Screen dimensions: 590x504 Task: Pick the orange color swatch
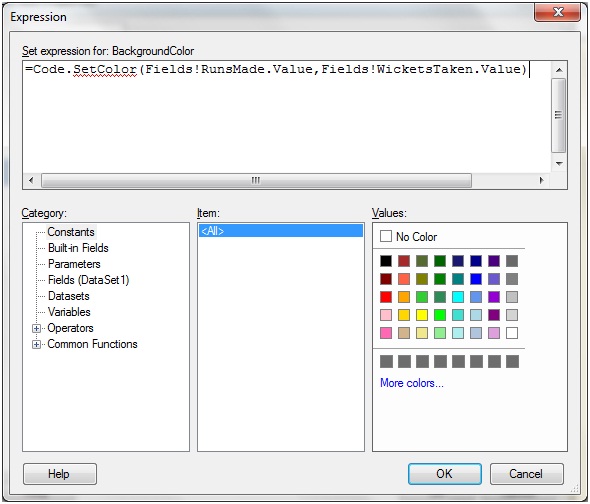click(x=404, y=297)
